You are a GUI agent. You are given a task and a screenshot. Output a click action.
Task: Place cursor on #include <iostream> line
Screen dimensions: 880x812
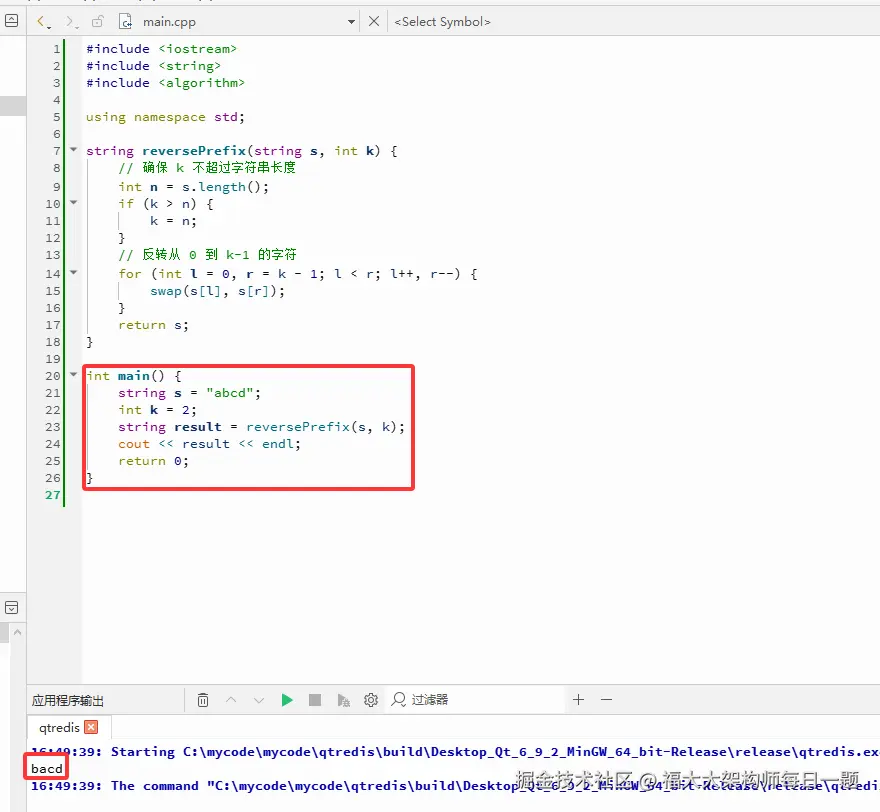pos(162,49)
